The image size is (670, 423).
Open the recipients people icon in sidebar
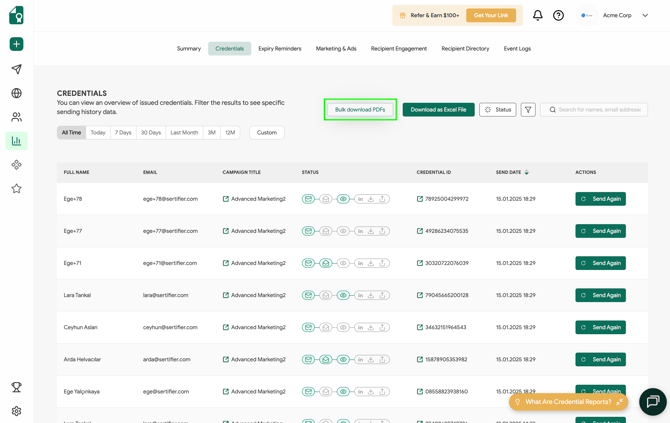[16, 117]
